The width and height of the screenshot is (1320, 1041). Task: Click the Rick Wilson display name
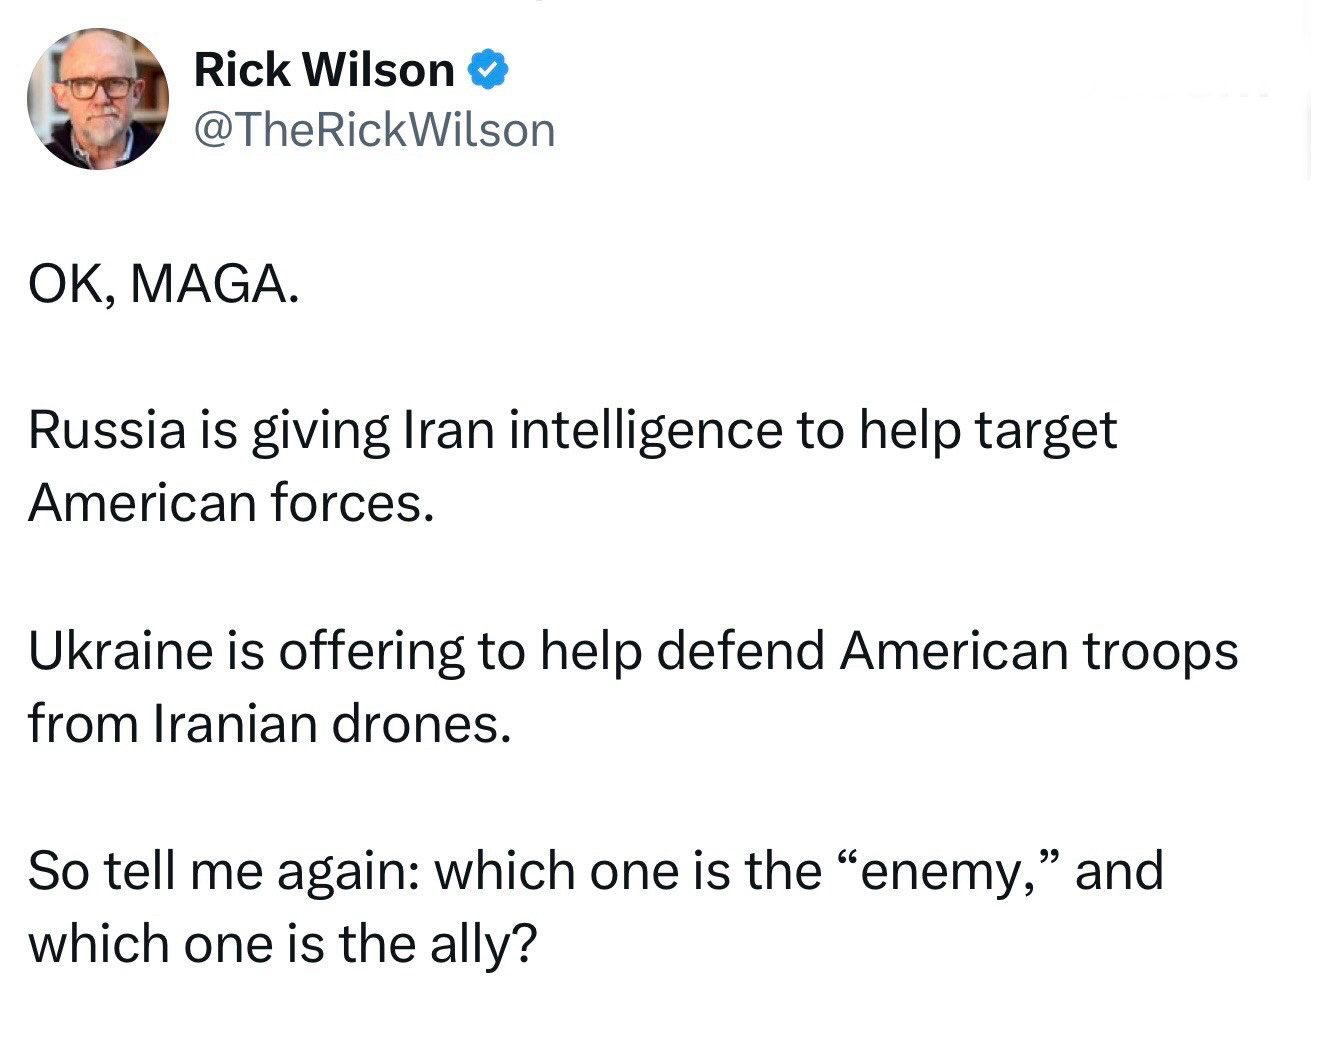click(324, 69)
